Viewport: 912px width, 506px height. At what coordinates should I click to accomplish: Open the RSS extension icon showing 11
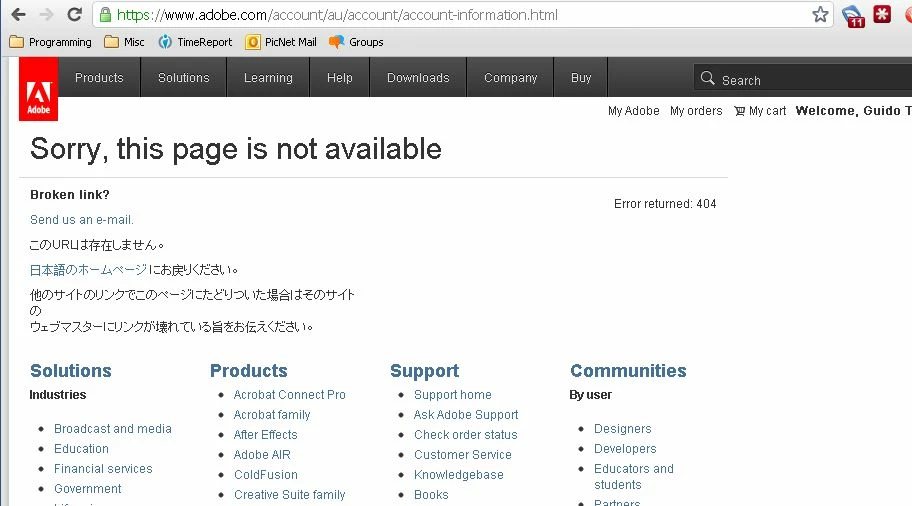pyautogui.click(x=853, y=16)
